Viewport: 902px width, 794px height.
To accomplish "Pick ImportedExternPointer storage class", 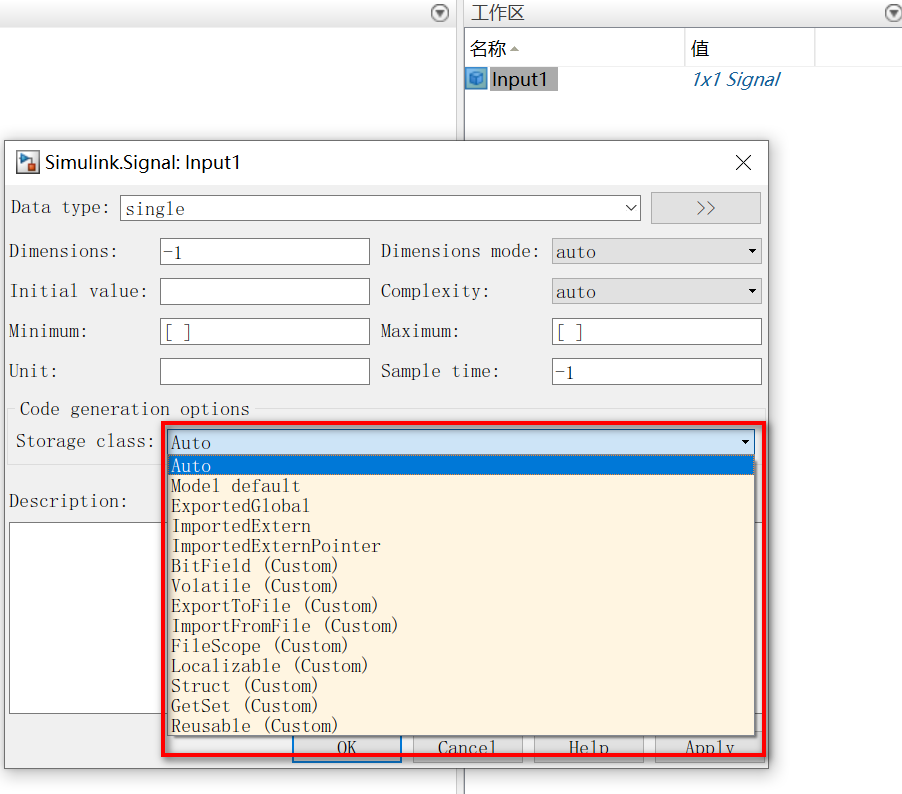I will click(x=461, y=545).
